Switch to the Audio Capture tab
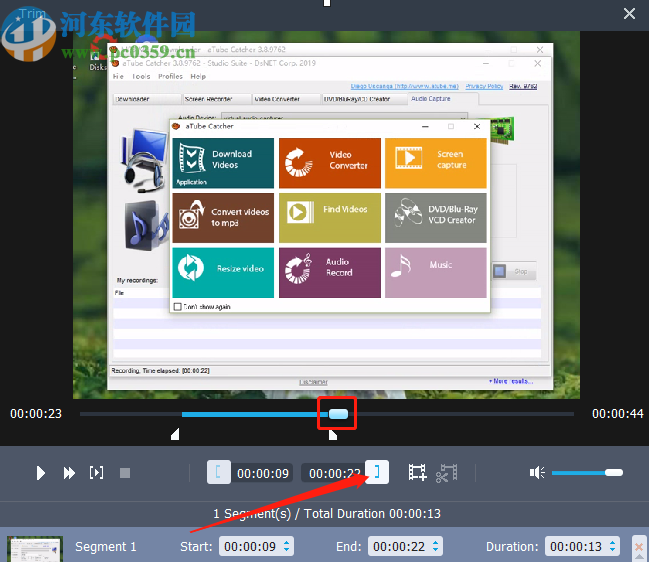The image size is (649, 562). click(x=442, y=99)
